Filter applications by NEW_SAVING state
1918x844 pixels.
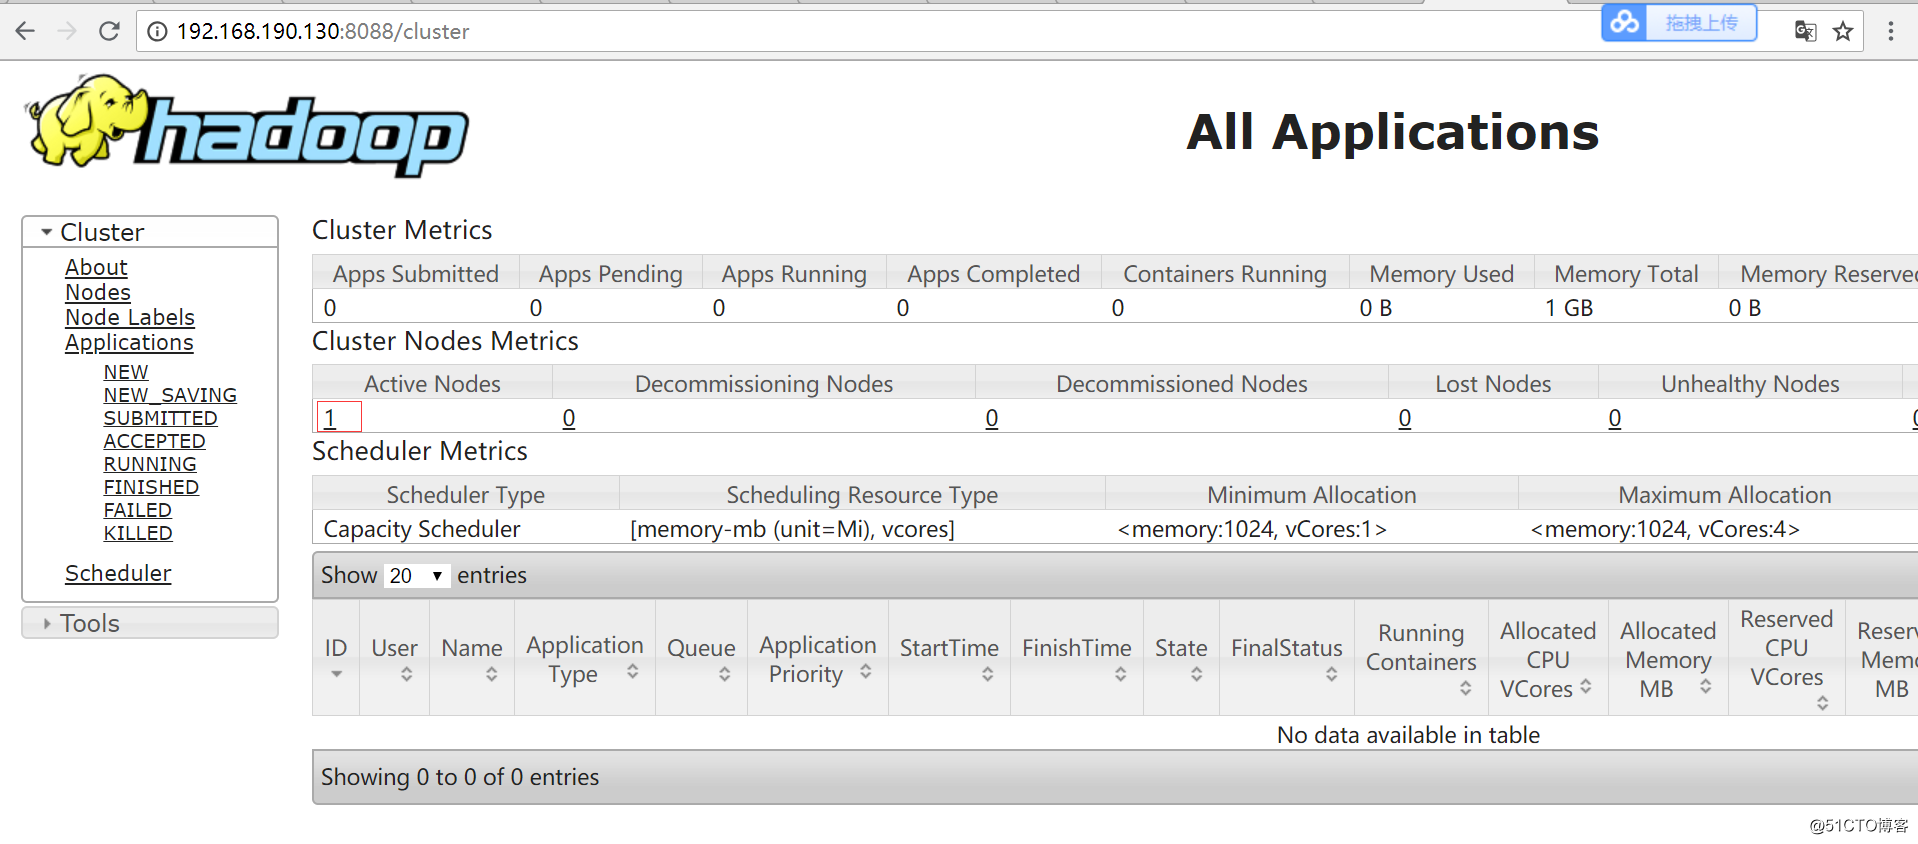(170, 395)
